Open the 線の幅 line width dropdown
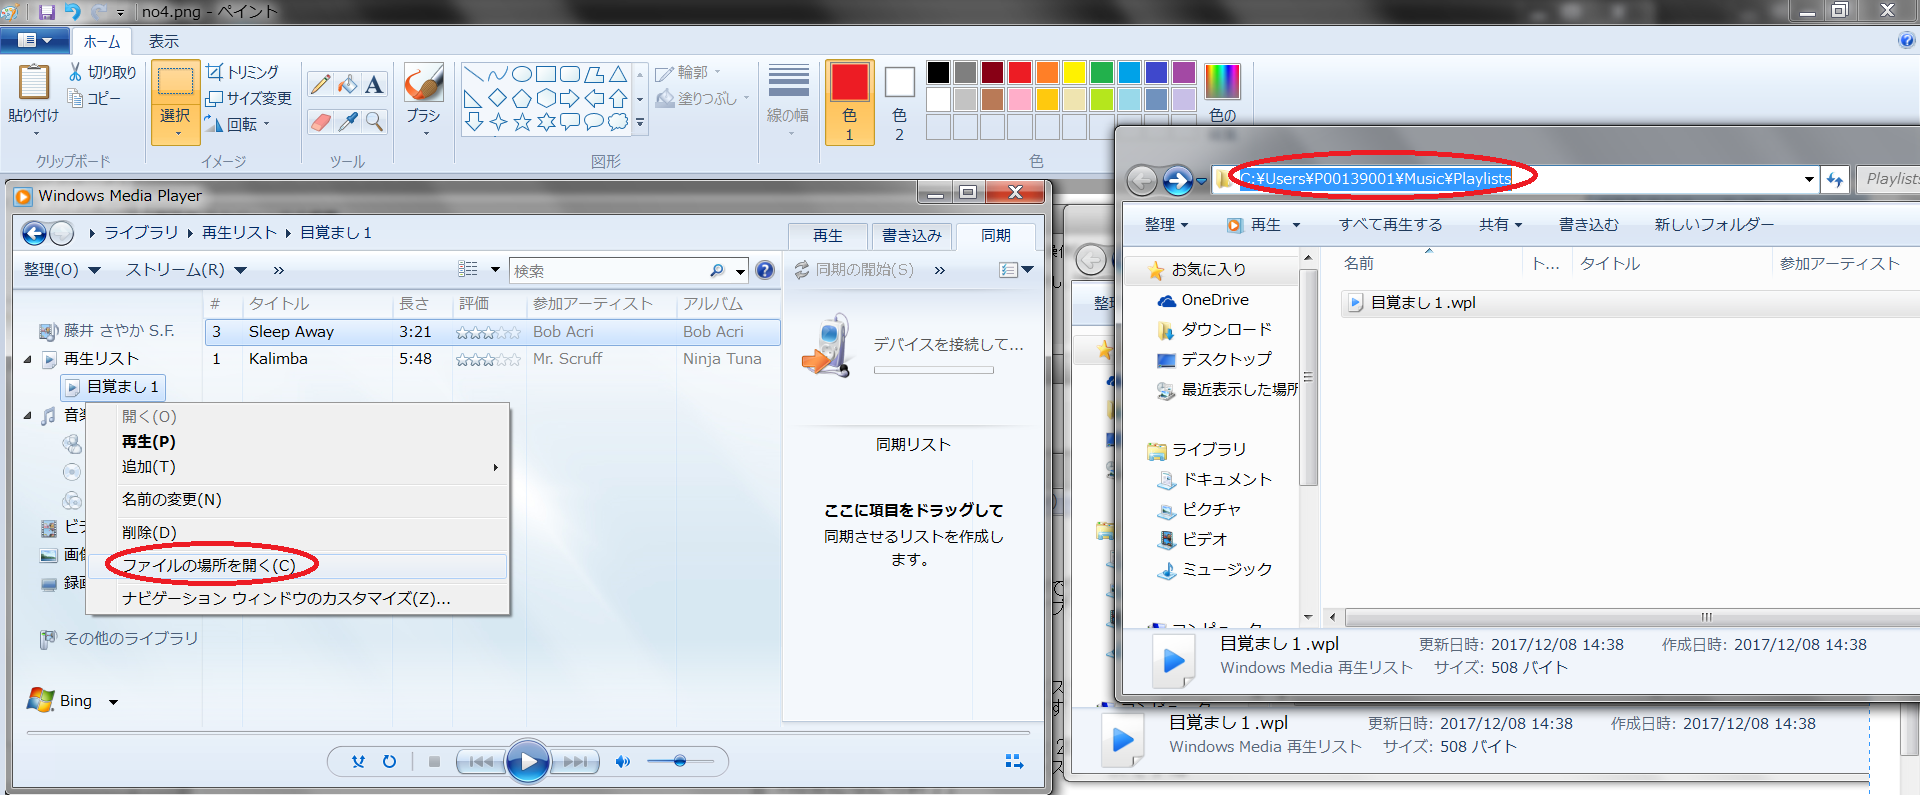This screenshot has width=1930, height=795. (788, 100)
